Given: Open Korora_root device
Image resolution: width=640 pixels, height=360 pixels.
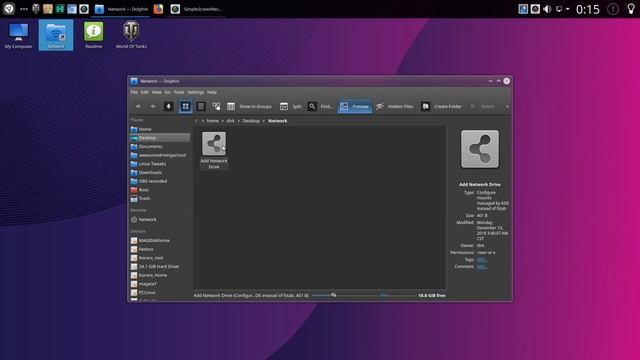Looking at the screenshot, I should point(160,258).
